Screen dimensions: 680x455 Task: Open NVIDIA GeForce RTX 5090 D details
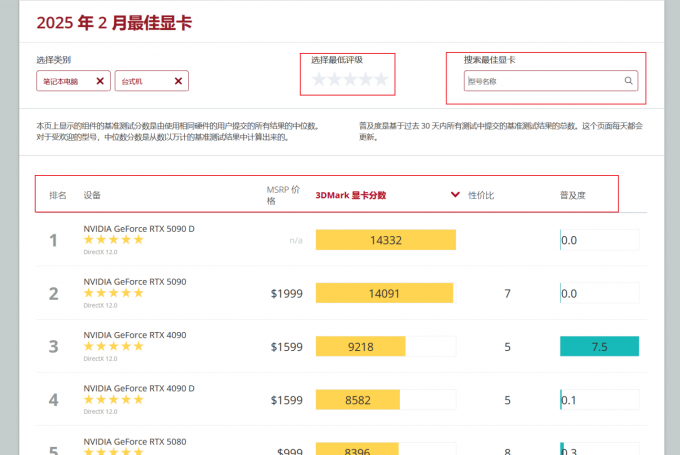coord(139,229)
